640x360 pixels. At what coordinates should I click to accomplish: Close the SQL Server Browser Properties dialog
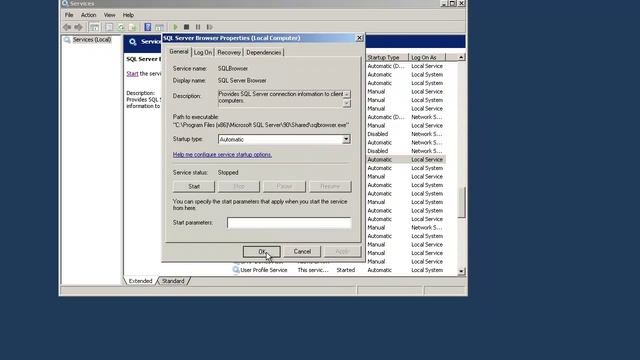click(x=360, y=38)
